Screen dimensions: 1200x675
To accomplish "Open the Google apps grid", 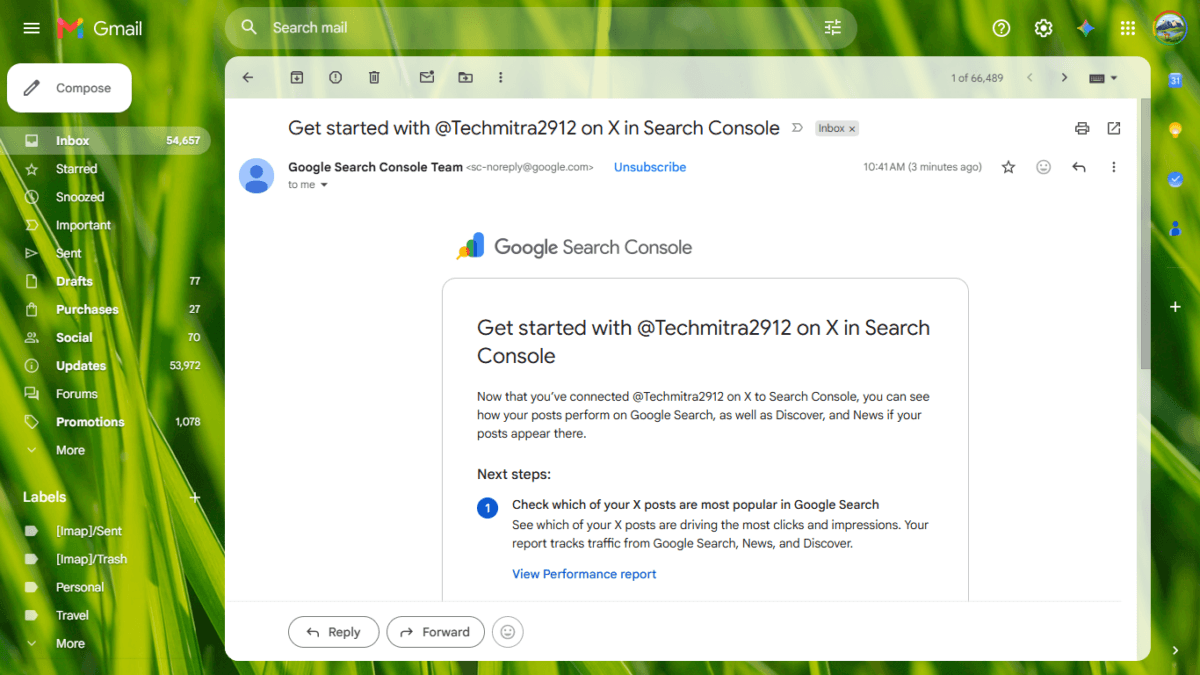I will pos(1128,28).
